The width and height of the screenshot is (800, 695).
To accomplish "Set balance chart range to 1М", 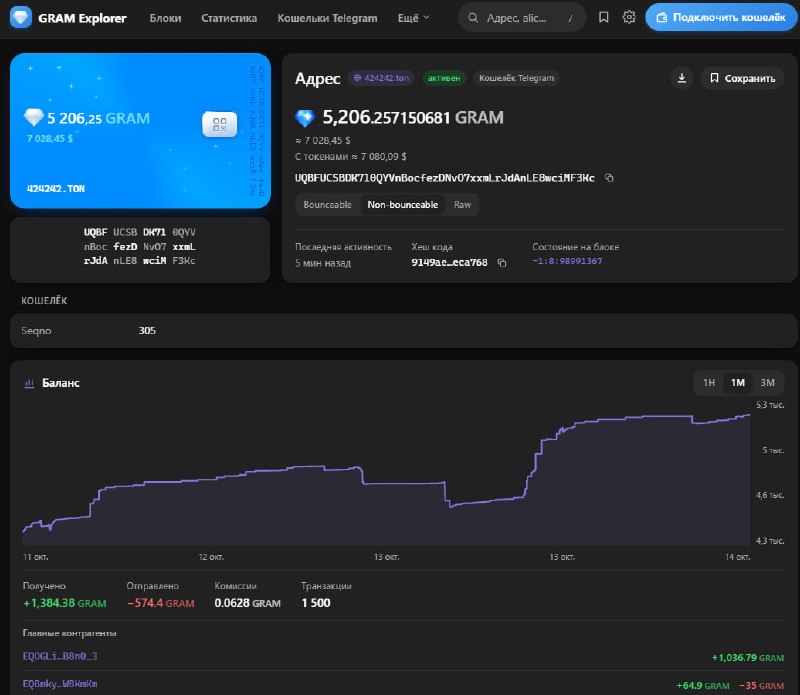I will coord(738,383).
